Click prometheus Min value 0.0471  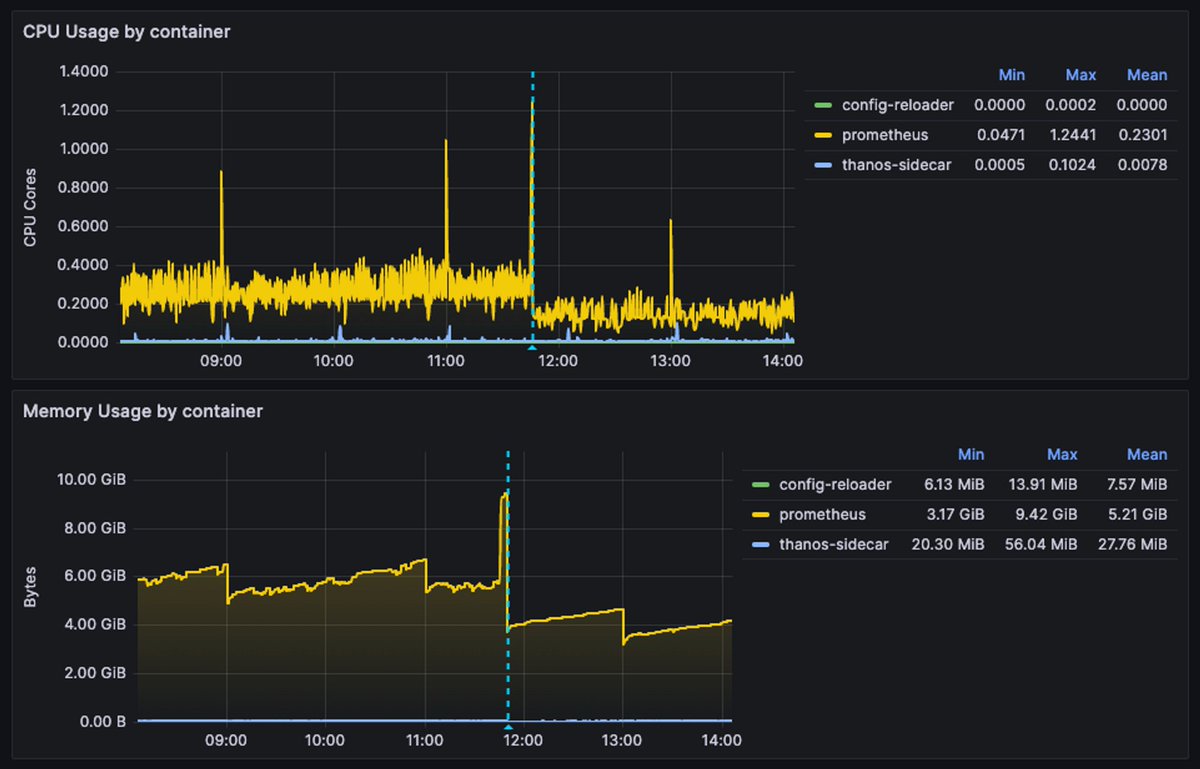click(x=1000, y=135)
